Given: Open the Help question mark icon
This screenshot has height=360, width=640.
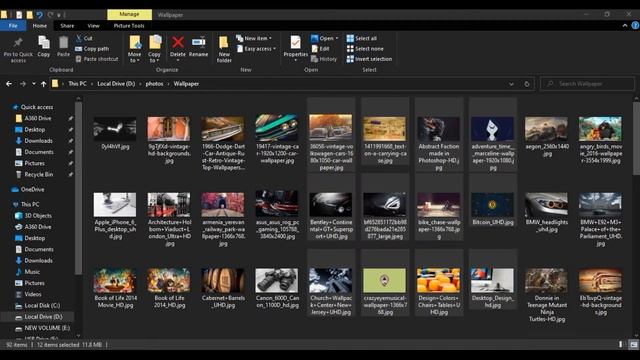Looking at the screenshot, I should [635, 25].
